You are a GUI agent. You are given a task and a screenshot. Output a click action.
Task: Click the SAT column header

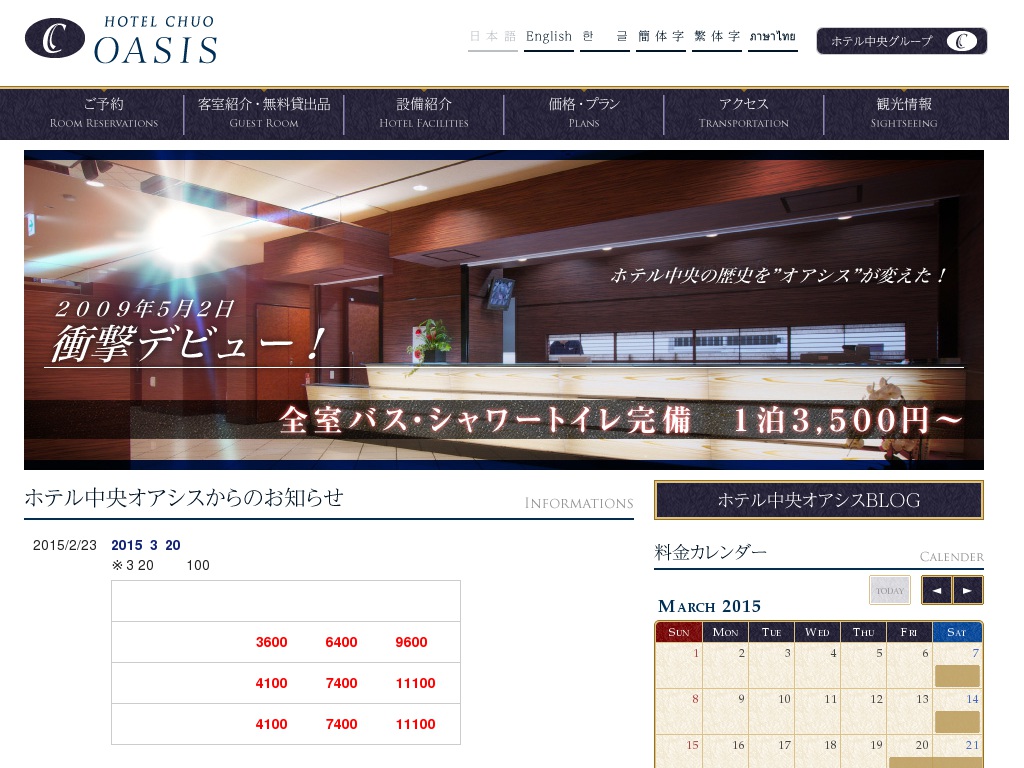pyautogui.click(x=957, y=632)
